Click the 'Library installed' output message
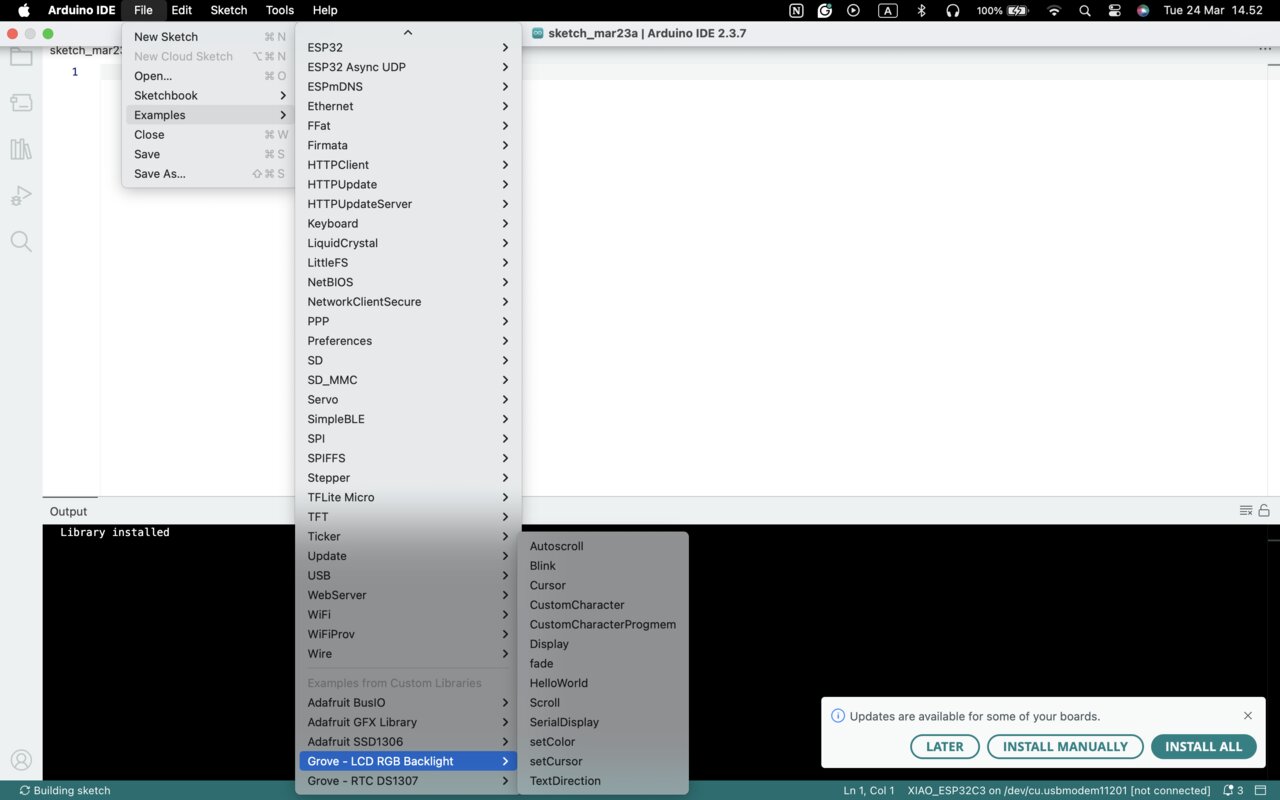 click(x=115, y=532)
